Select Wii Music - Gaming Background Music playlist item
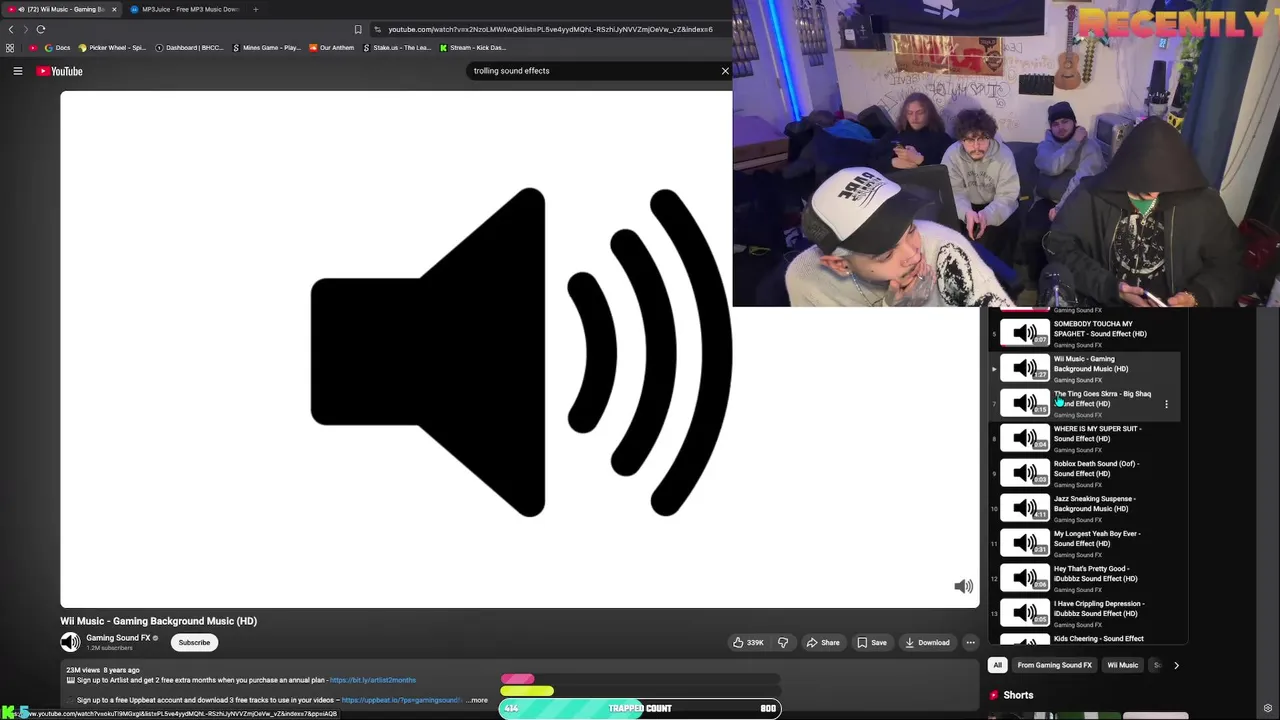1280x720 pixels. [x=1087, y=368]
